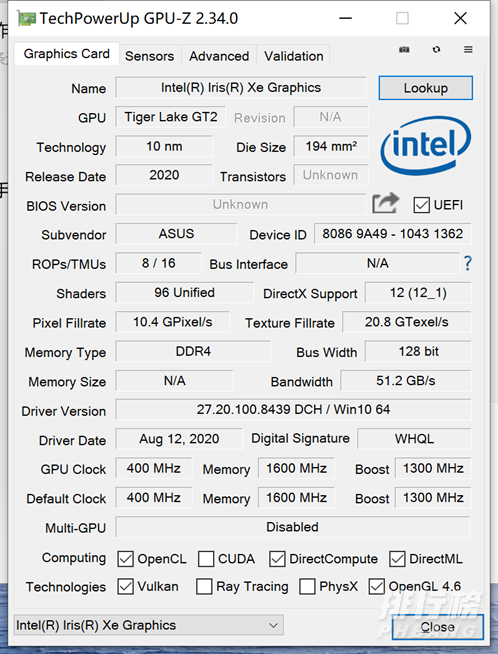498x654 pixels.
Task: Click the screenshot camera icon
Action: click(x=404, y=50)
